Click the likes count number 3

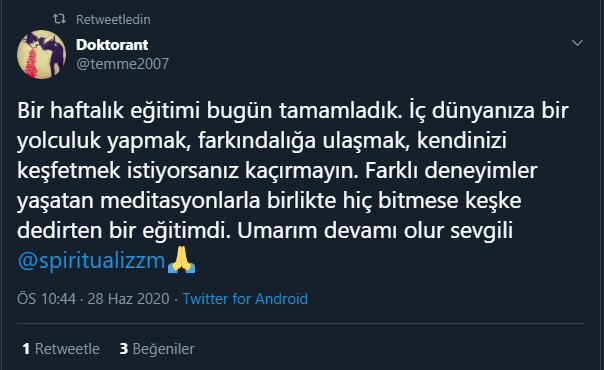tap(124, 349)
